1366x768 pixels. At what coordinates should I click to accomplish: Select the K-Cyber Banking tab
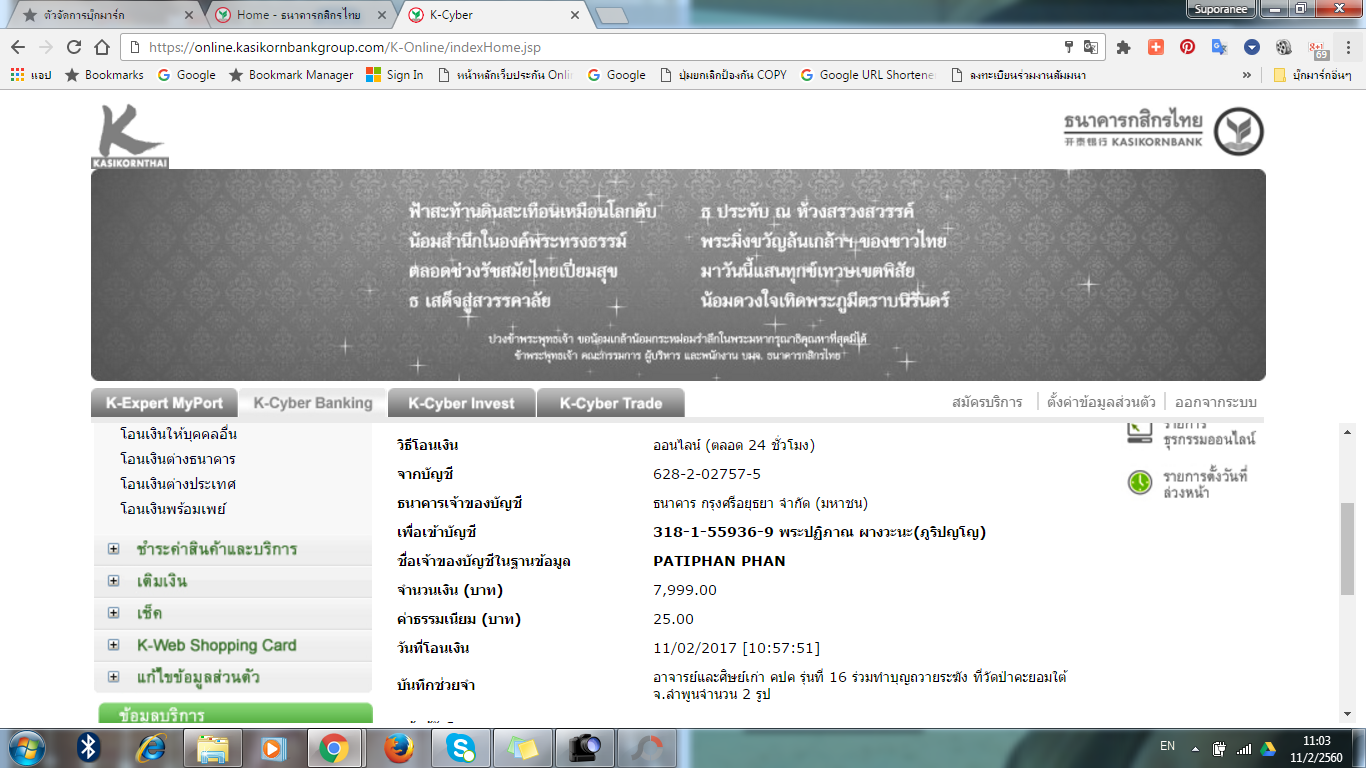(x=313, y=403)
